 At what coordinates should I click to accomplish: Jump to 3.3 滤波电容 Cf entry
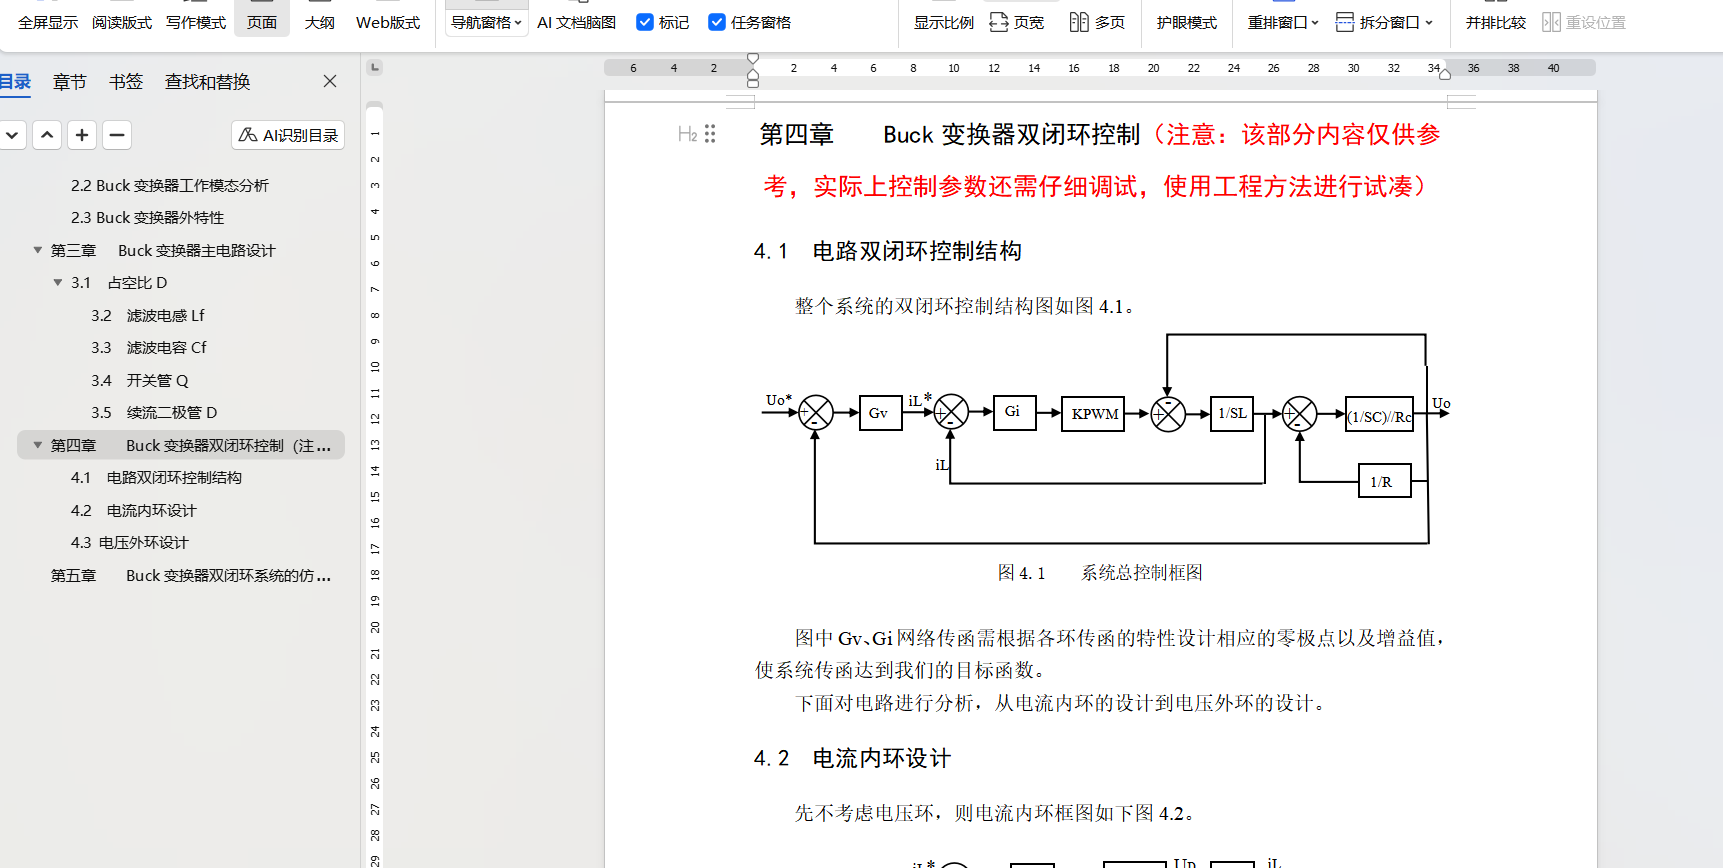point(149,347)
